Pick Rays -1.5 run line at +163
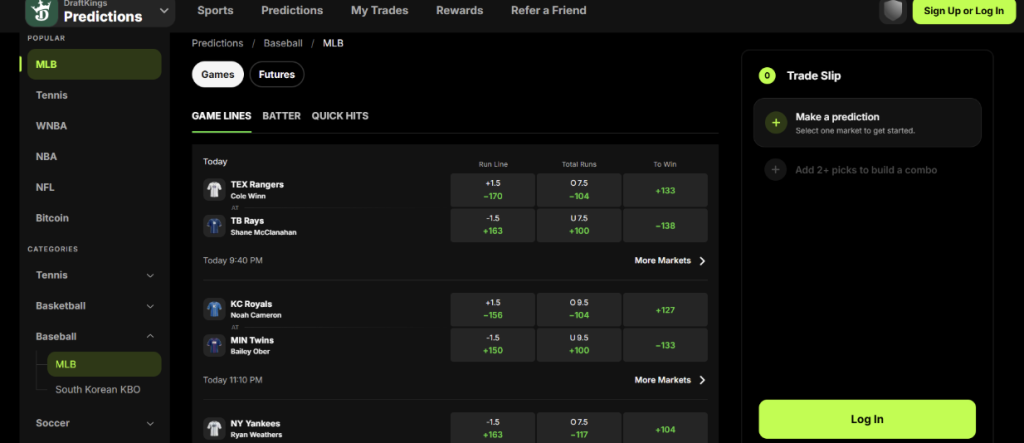 pyautogui.click(x=492, y=225)
